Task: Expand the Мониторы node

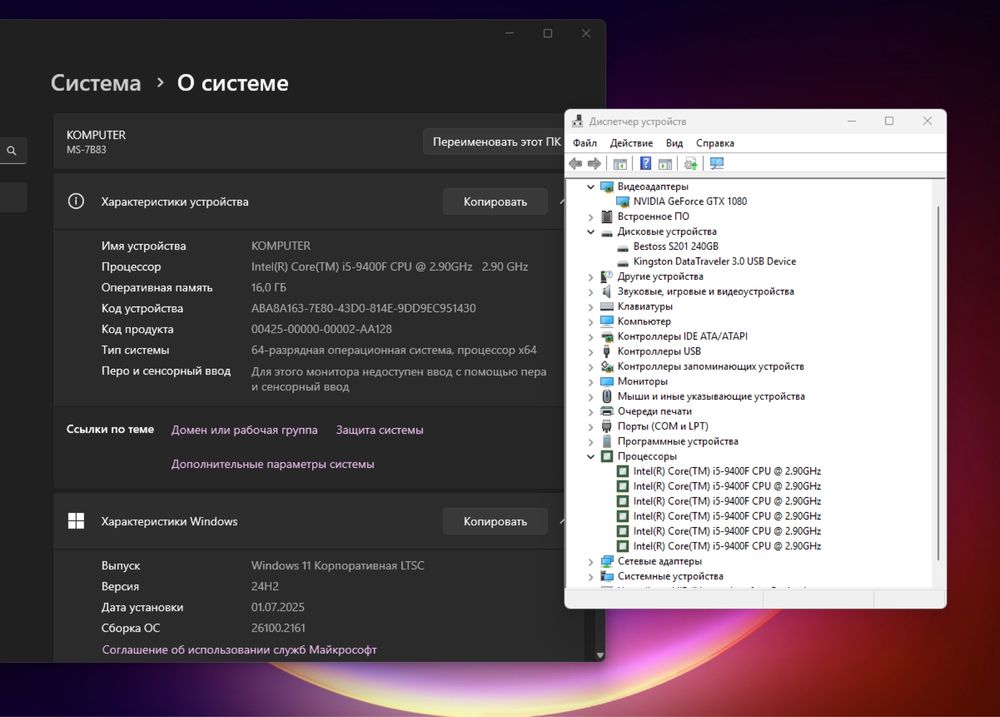Action: point(591,382)
